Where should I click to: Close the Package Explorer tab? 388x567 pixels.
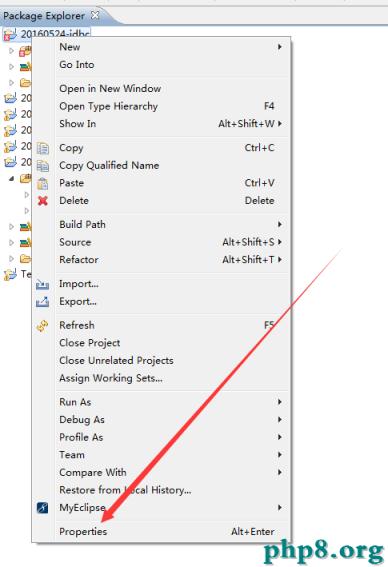tap(95, 15)
